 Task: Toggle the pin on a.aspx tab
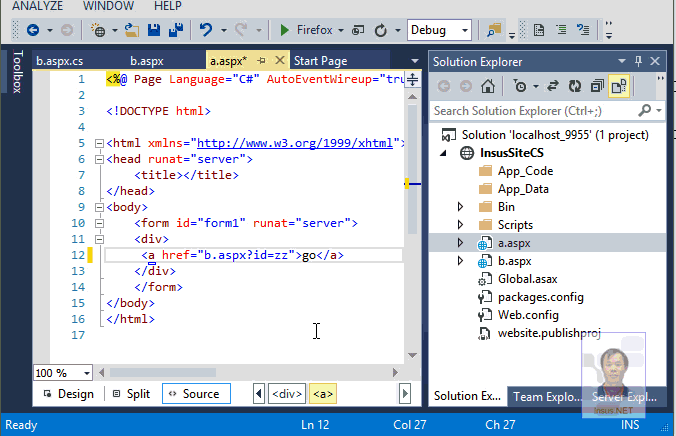pos(262,61)
